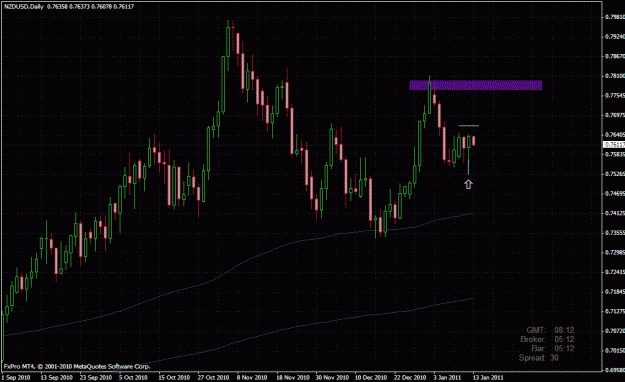Click the Spread 30 readout
Viewport: 625px width, 382px height.
point(539,358)
